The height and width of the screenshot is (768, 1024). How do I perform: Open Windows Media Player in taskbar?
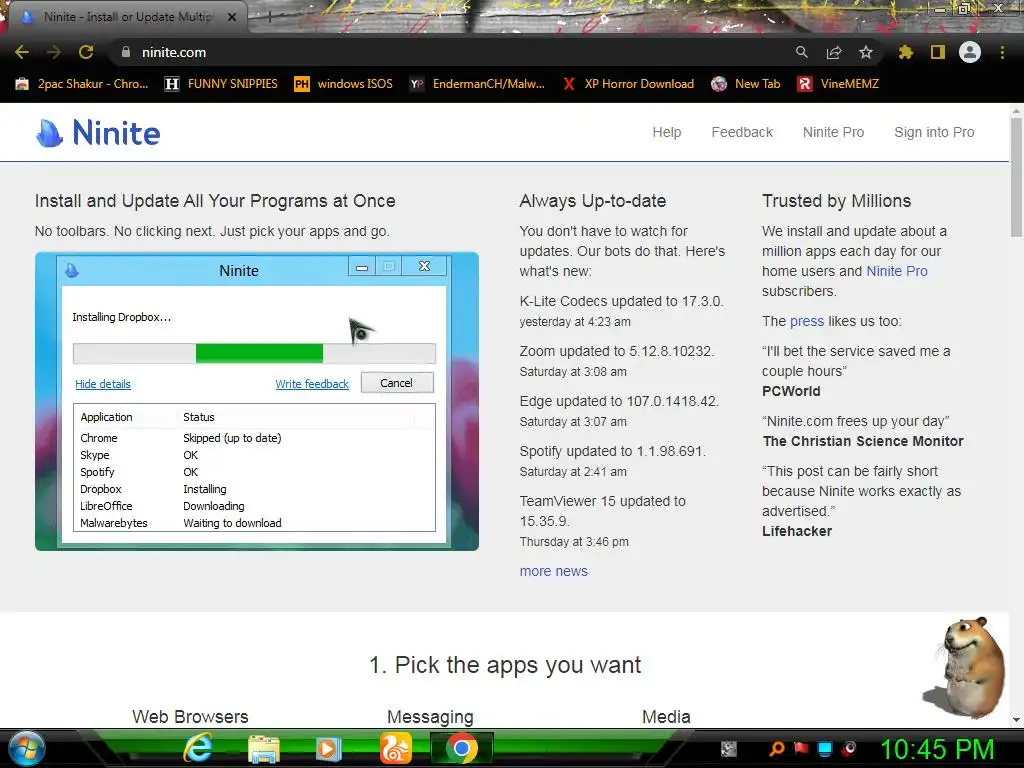tap(328, 748)
